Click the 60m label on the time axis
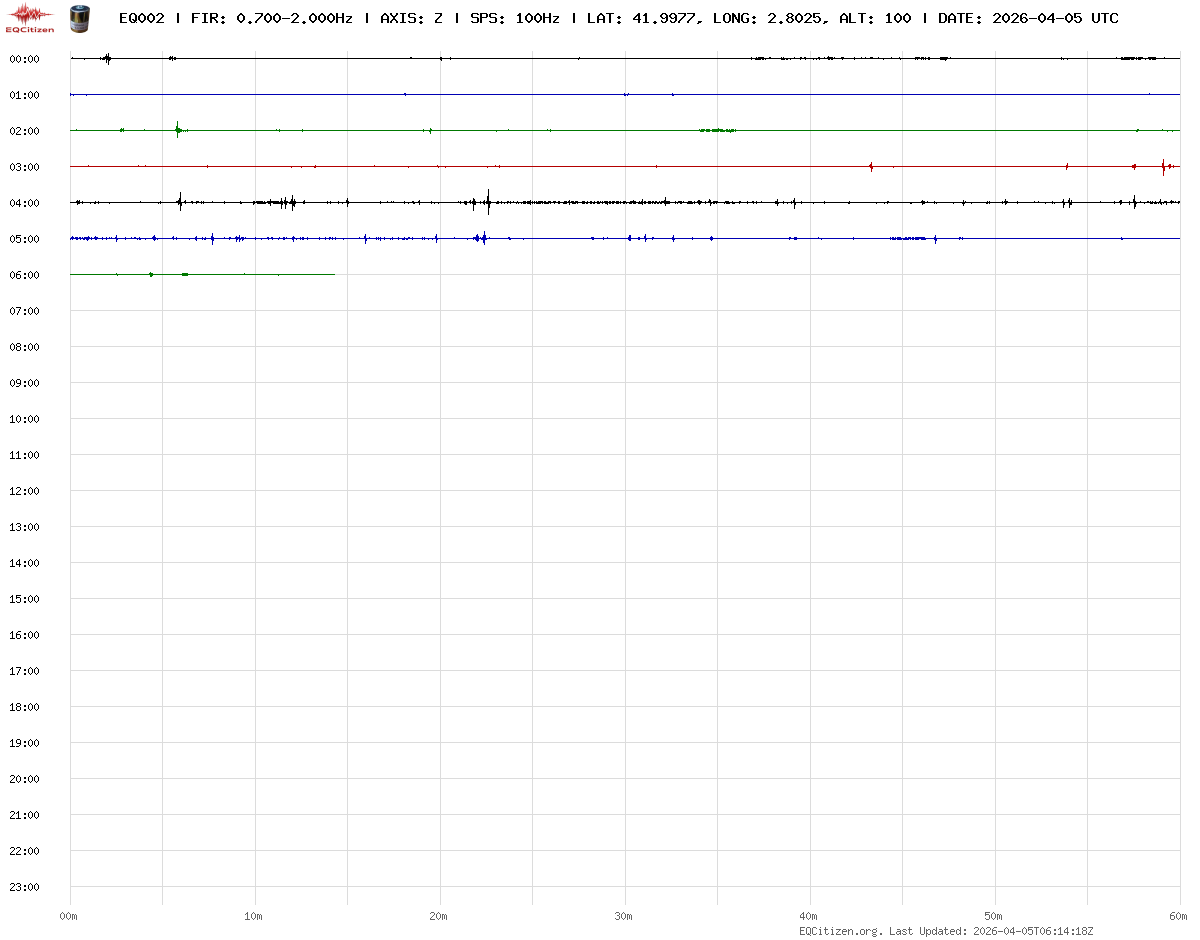1200x940 pixels. (x=1179, y=916)
